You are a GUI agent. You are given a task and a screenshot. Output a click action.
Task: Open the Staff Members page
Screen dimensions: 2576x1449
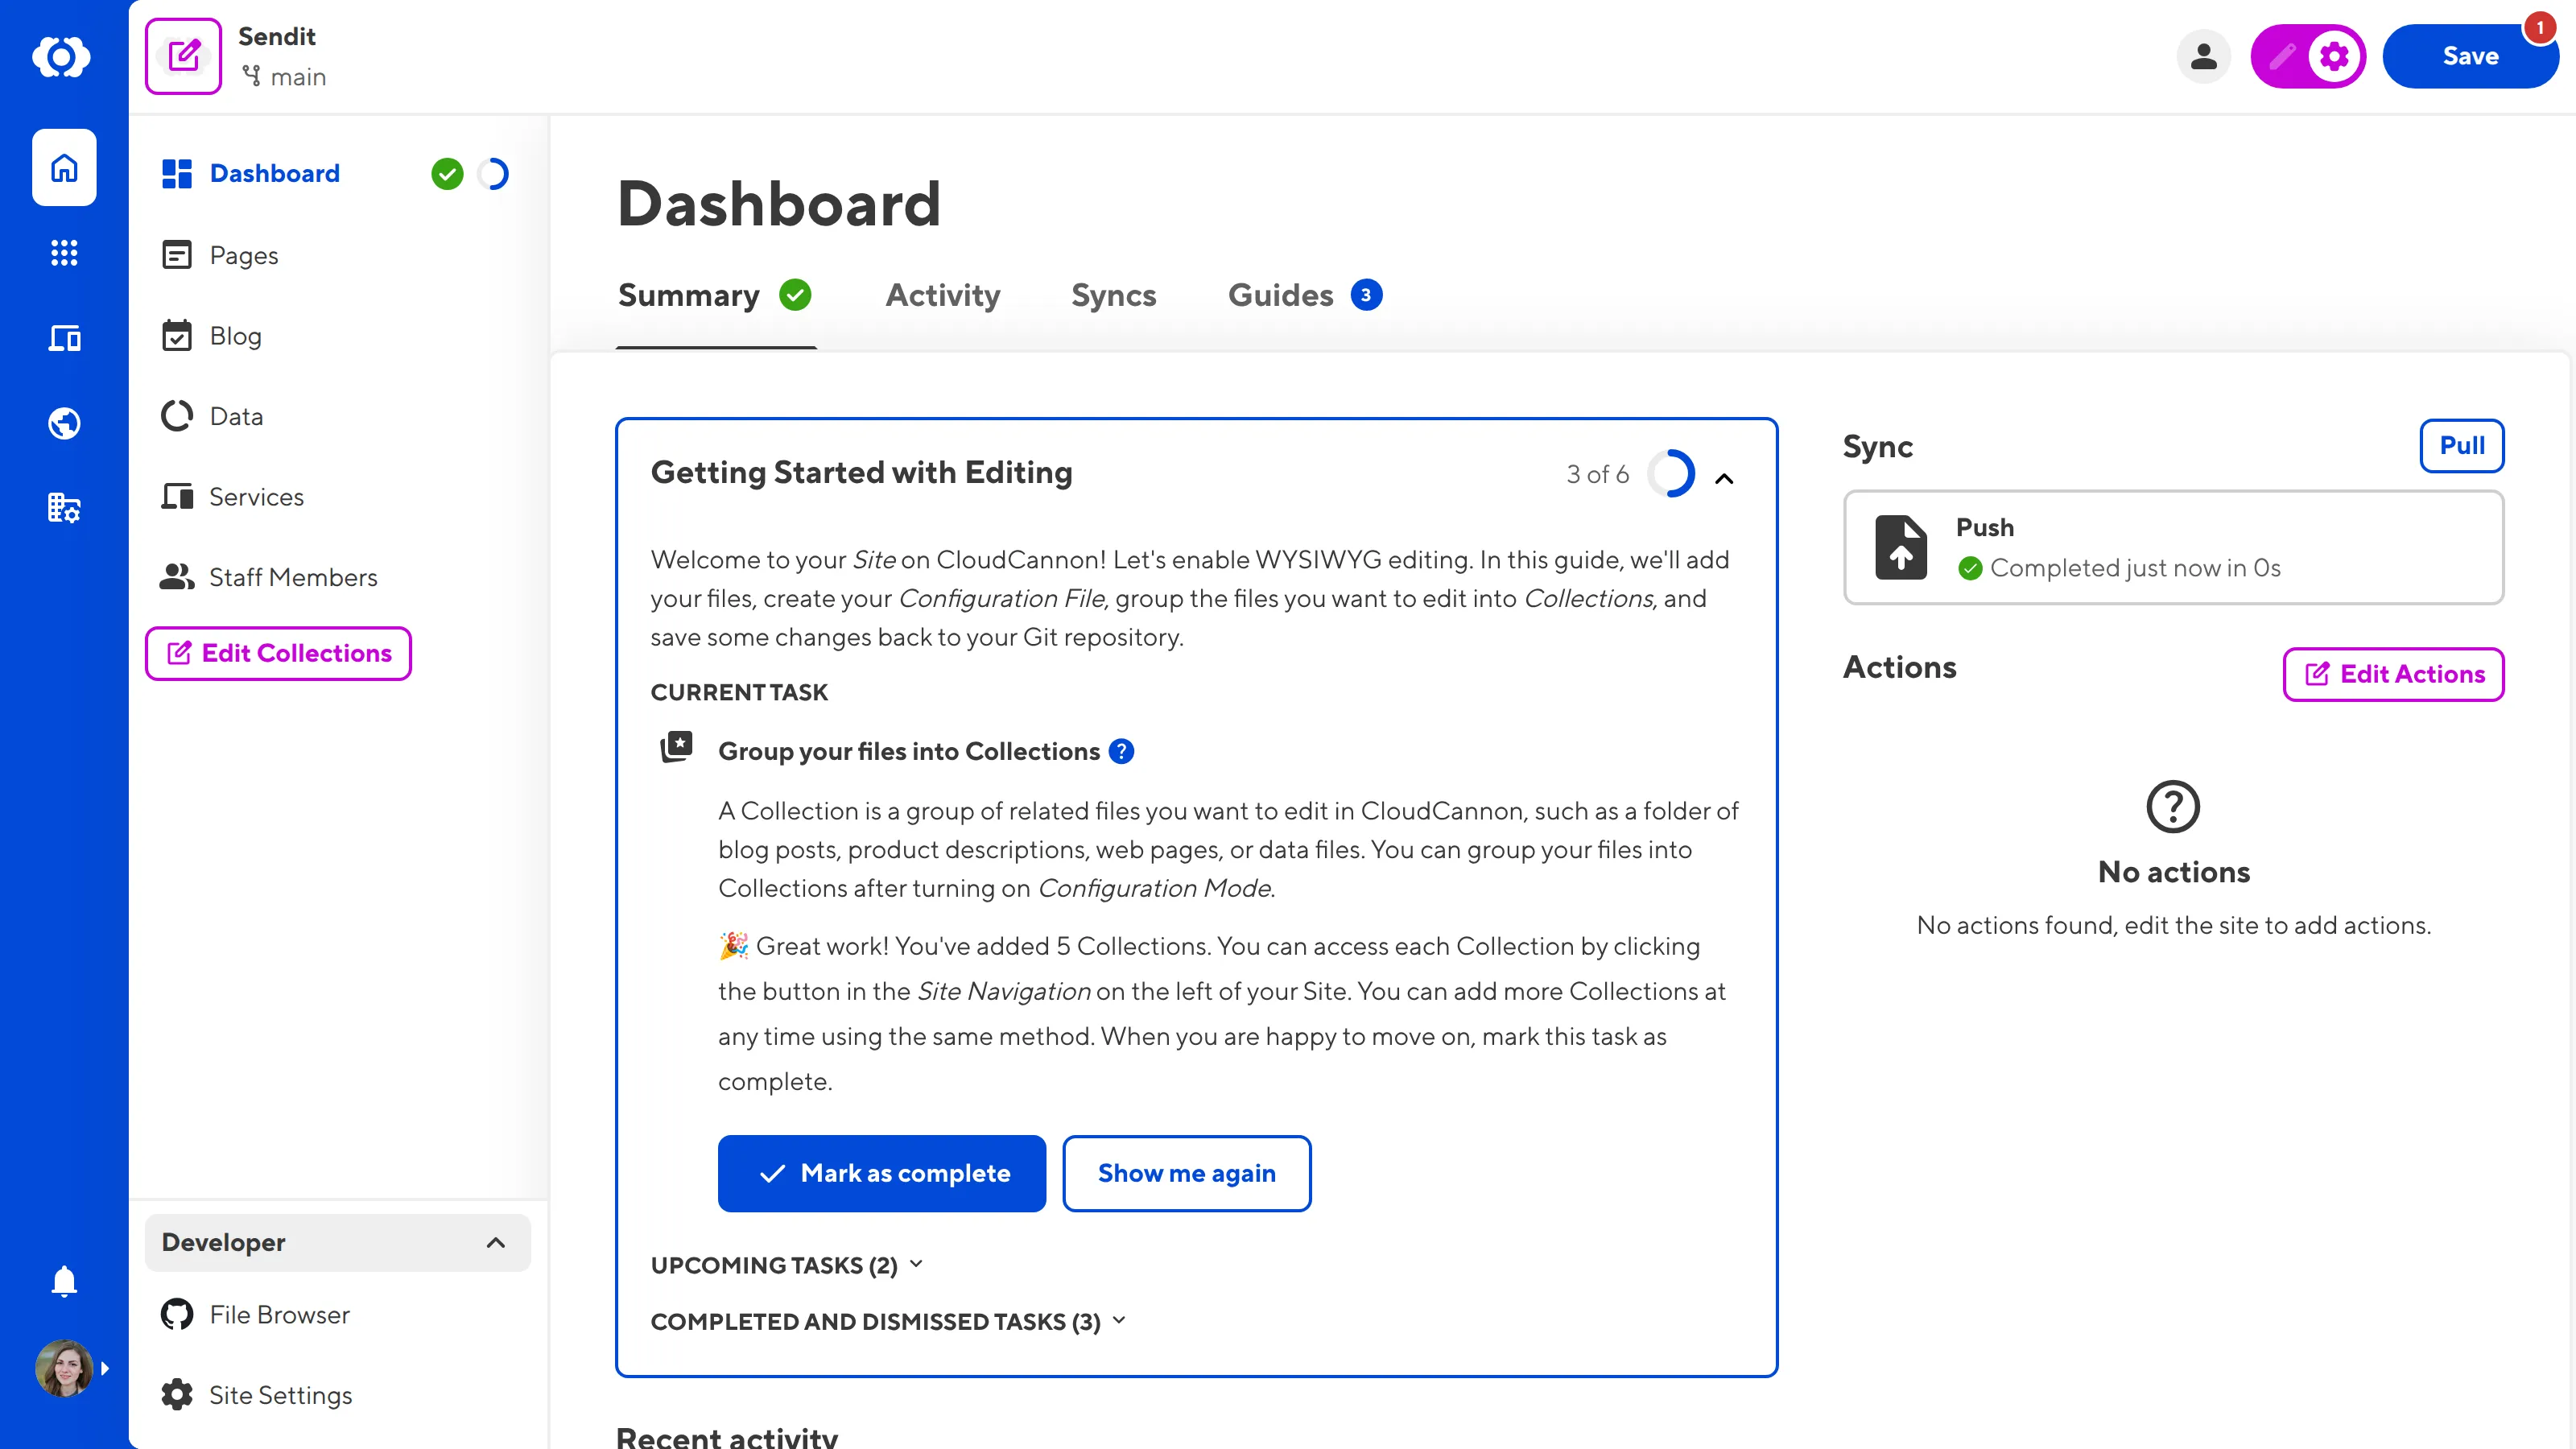point(293,576)
